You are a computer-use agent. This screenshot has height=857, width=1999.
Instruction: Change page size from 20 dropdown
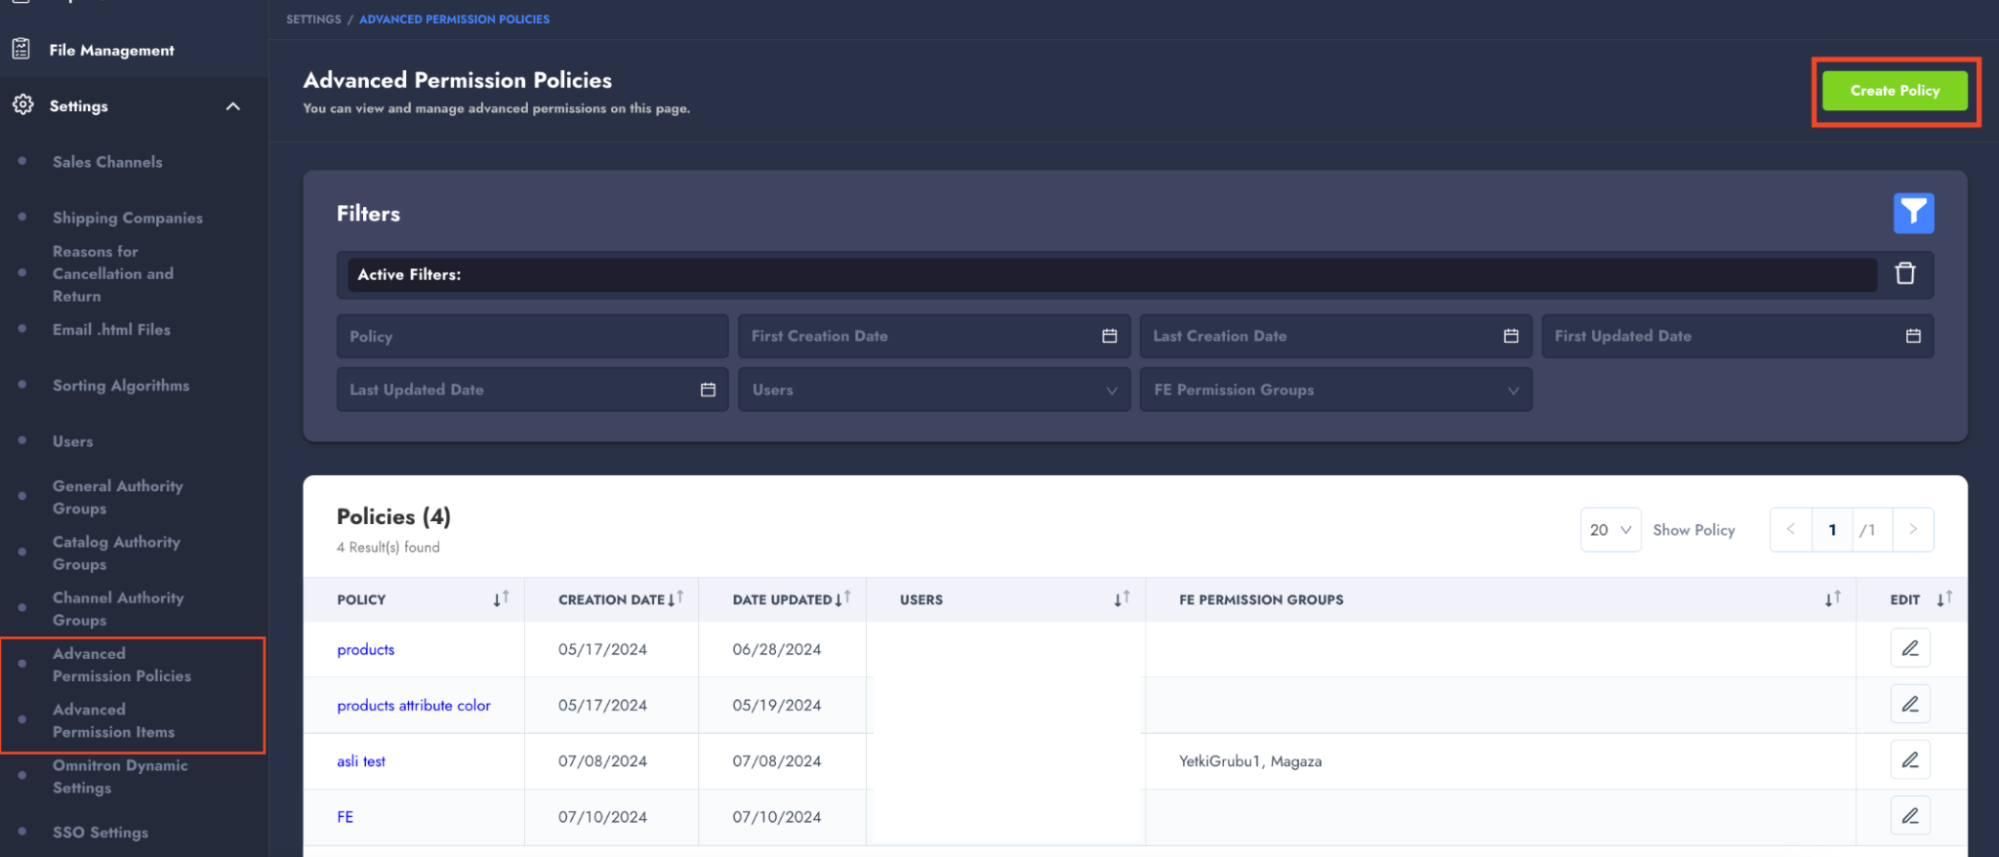point(1610,530)
